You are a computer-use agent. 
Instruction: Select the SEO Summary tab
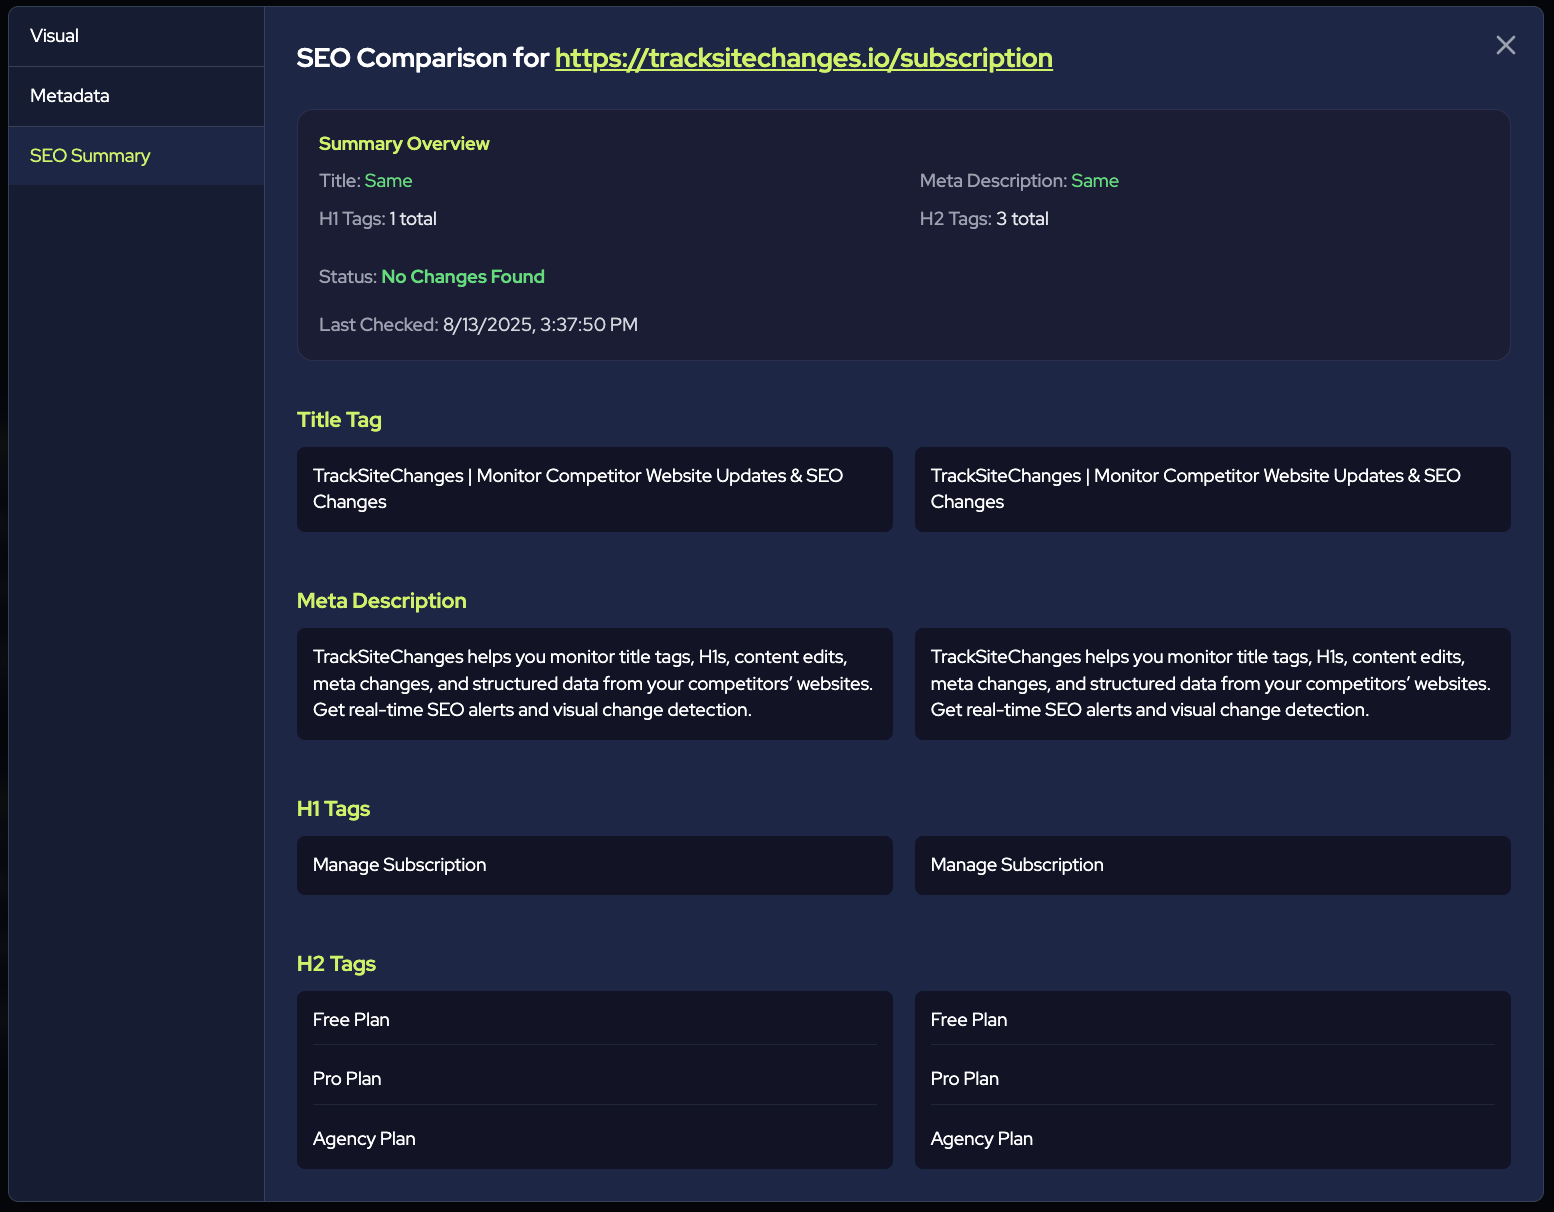point(136,156)
